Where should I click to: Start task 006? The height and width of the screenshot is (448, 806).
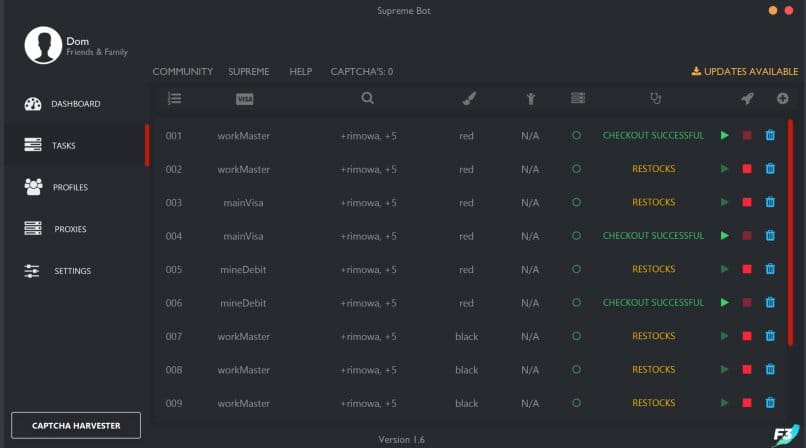coord(725,302)
